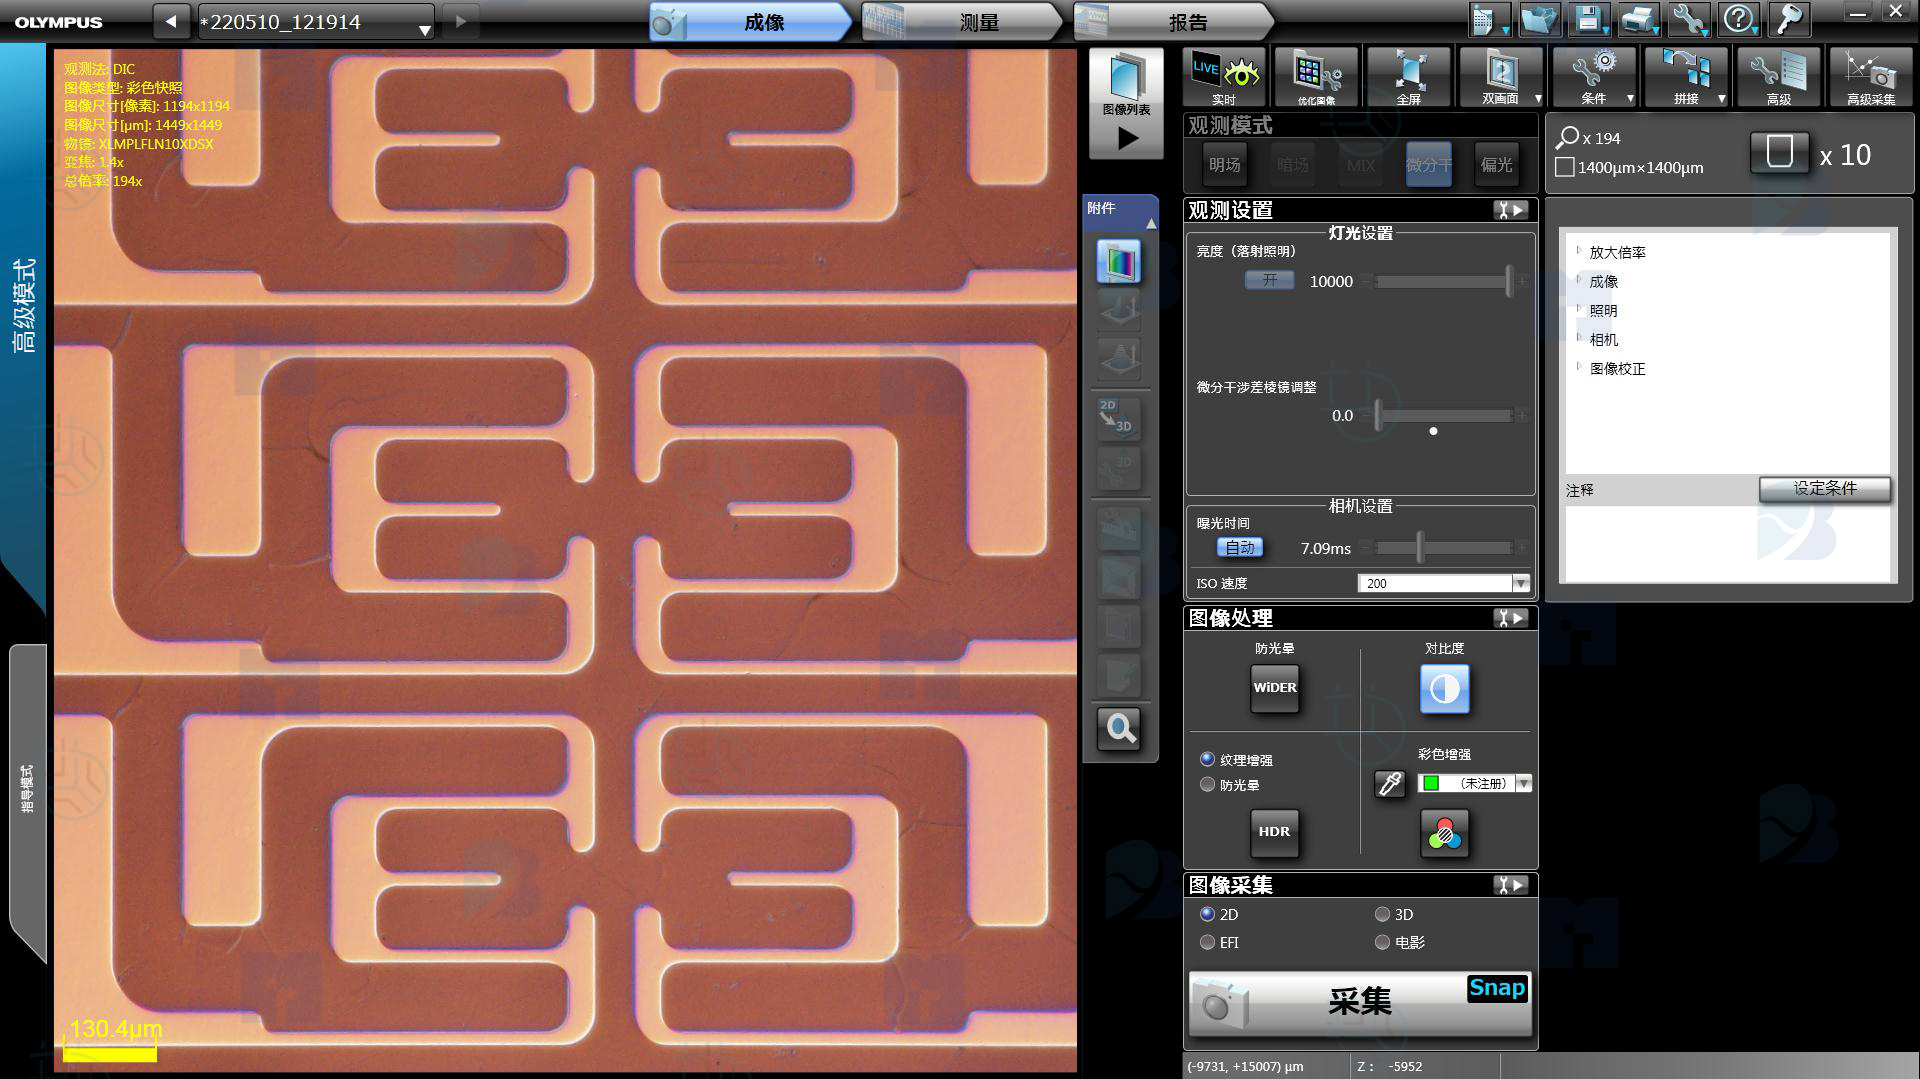Choose the anti-halation (防光晕) radio option
This screenshot has height=1079, width=1920.
pyautogui.click(x=1208, y=785)
